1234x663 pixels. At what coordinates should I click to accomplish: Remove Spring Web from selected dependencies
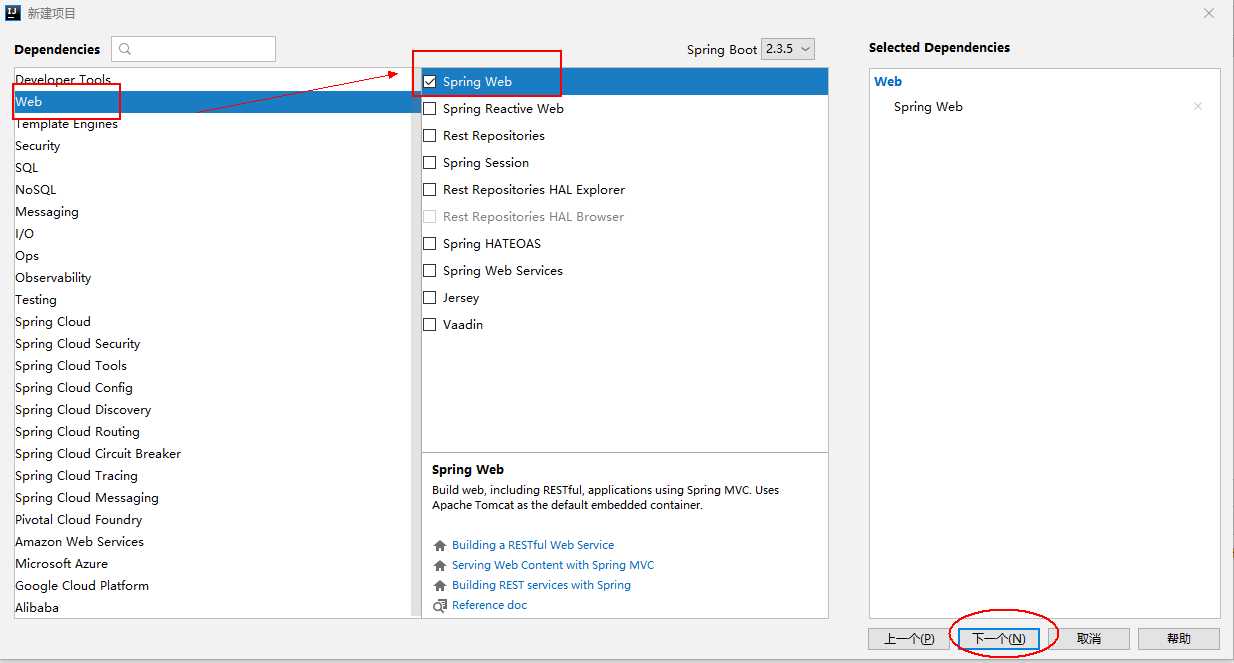click(x=1198, y=107)
